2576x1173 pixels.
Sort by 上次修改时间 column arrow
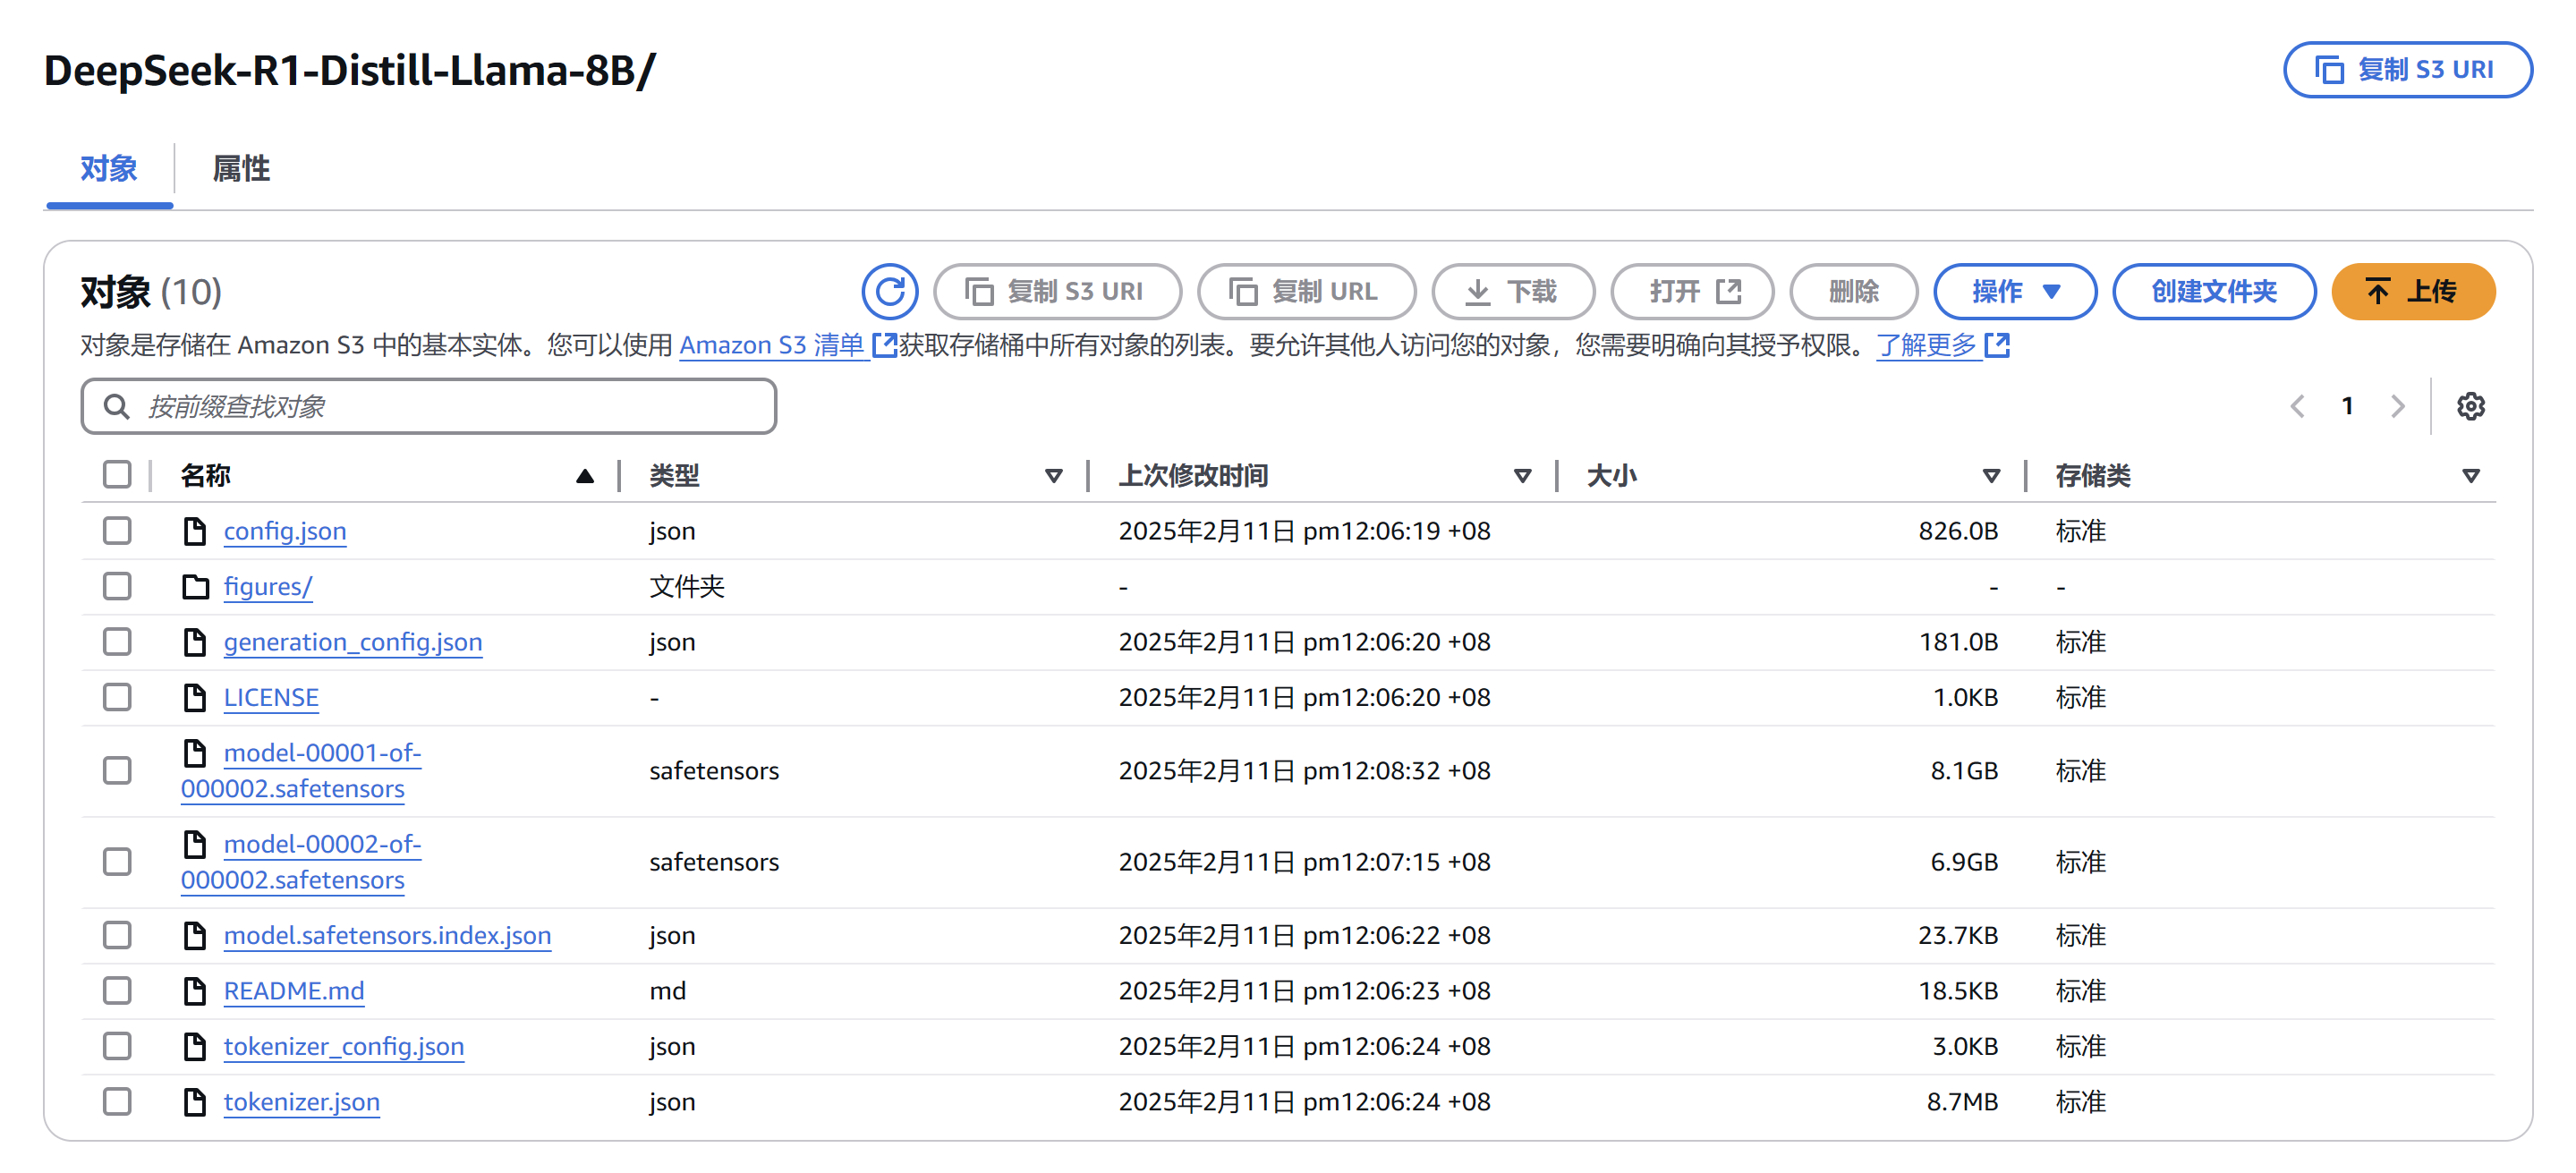(1521, 476)
